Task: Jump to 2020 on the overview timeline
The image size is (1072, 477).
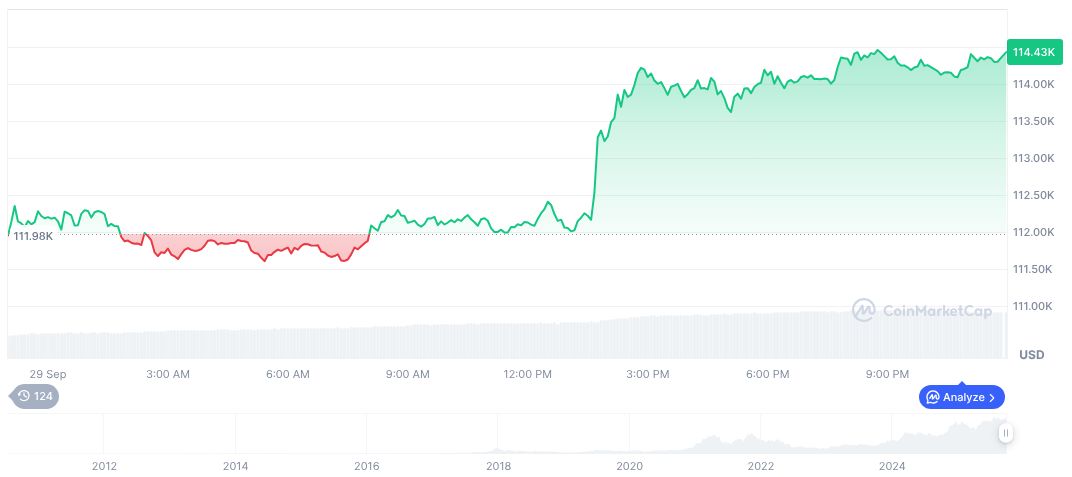Action: click(629, 466)
